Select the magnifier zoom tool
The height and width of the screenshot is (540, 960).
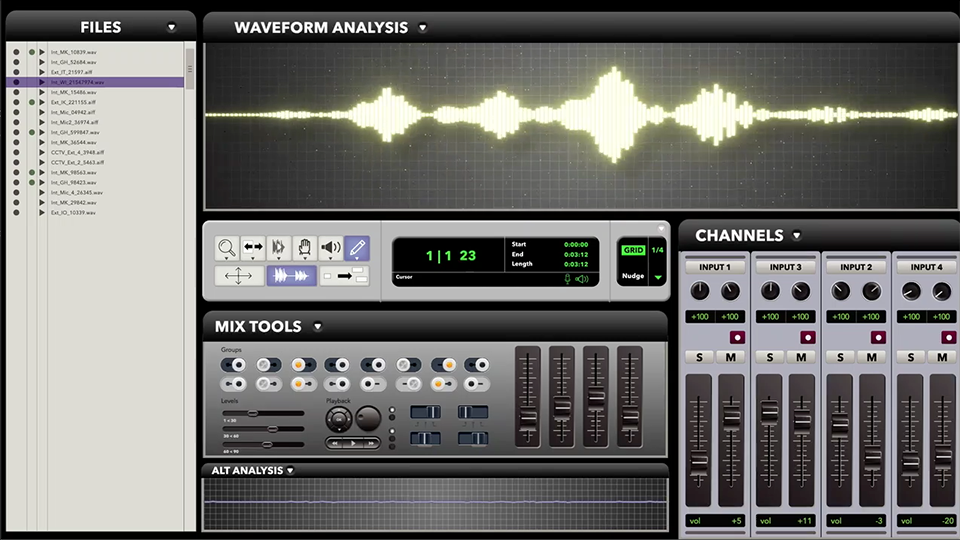click(227, 247)
